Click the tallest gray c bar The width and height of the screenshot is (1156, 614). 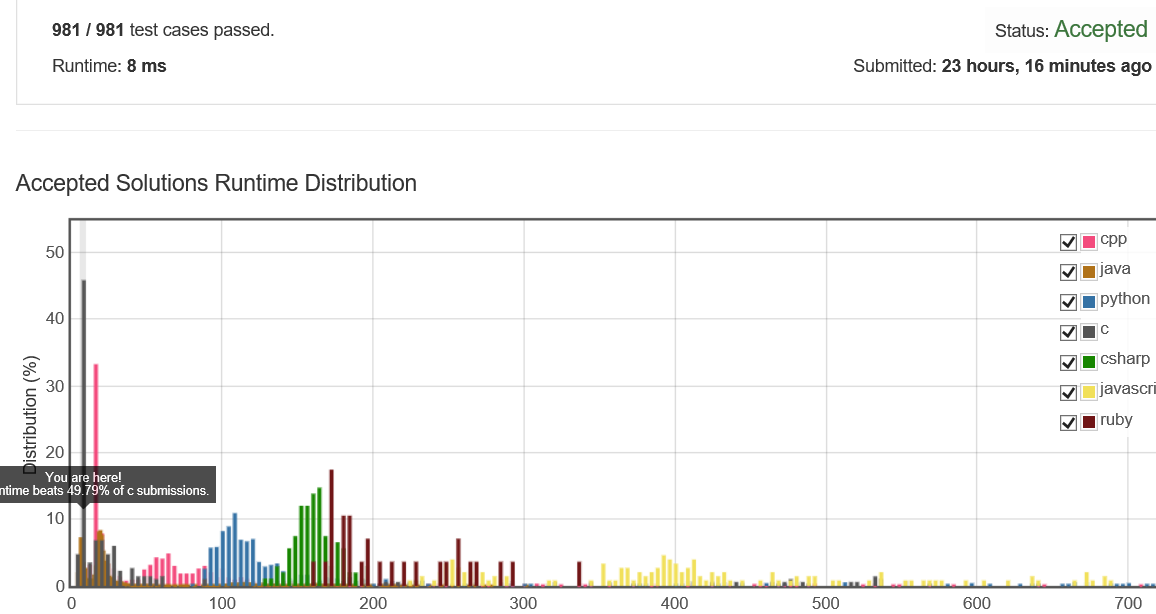(84, 430)
